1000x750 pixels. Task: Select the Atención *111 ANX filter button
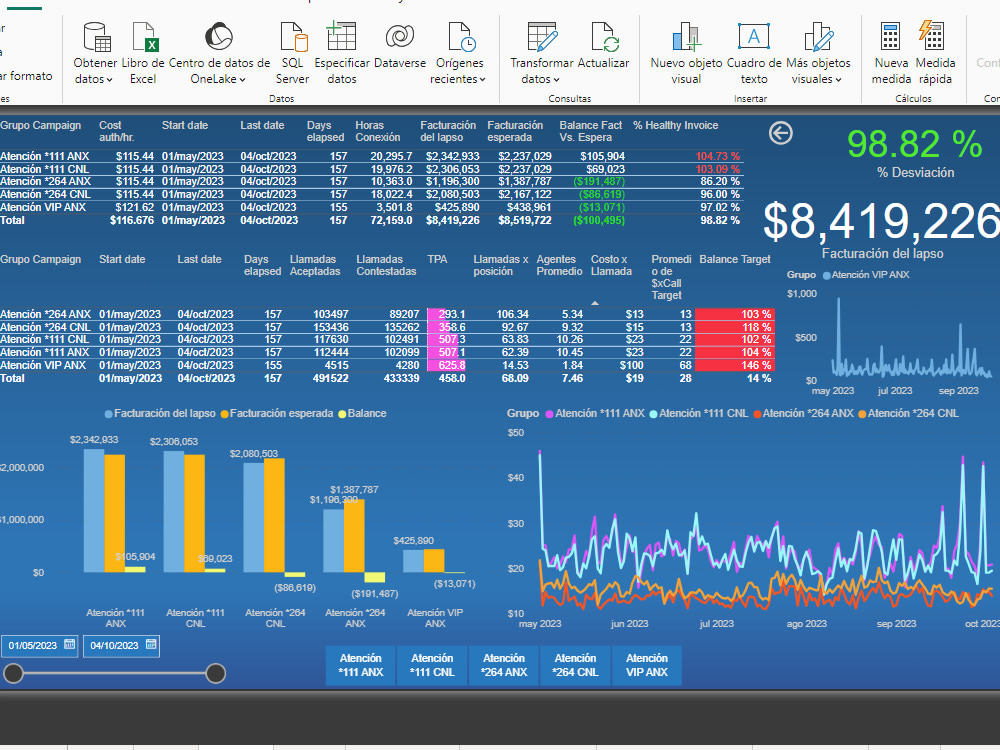[x=359, y=665]
